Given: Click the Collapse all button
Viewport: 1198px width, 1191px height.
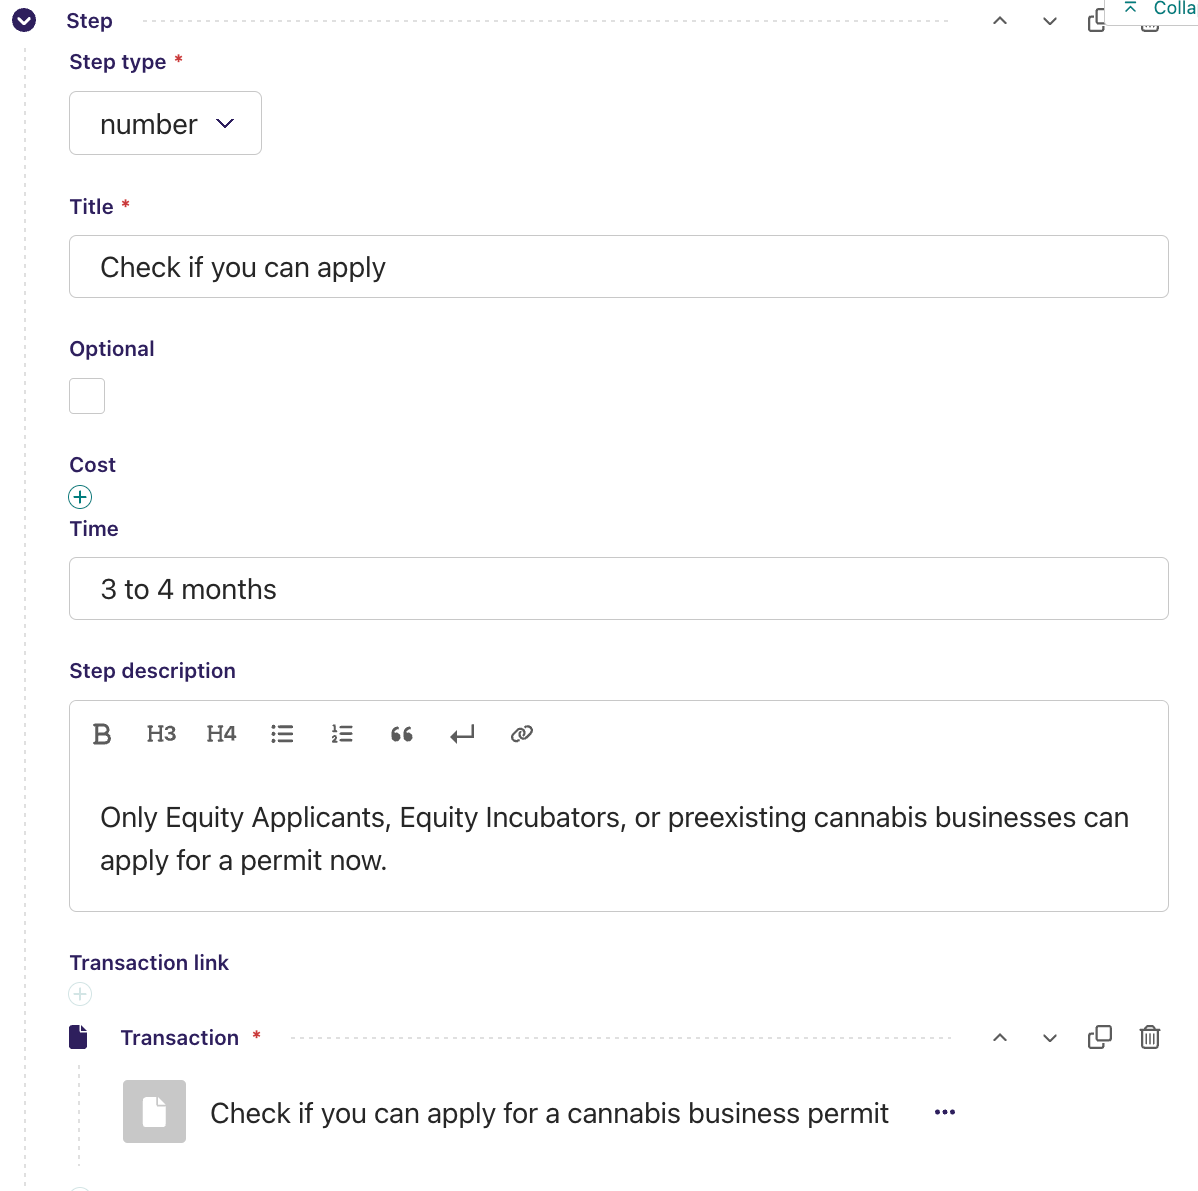Looking at the screenshot, I should pyautogui.click(x=1158, y=9).
